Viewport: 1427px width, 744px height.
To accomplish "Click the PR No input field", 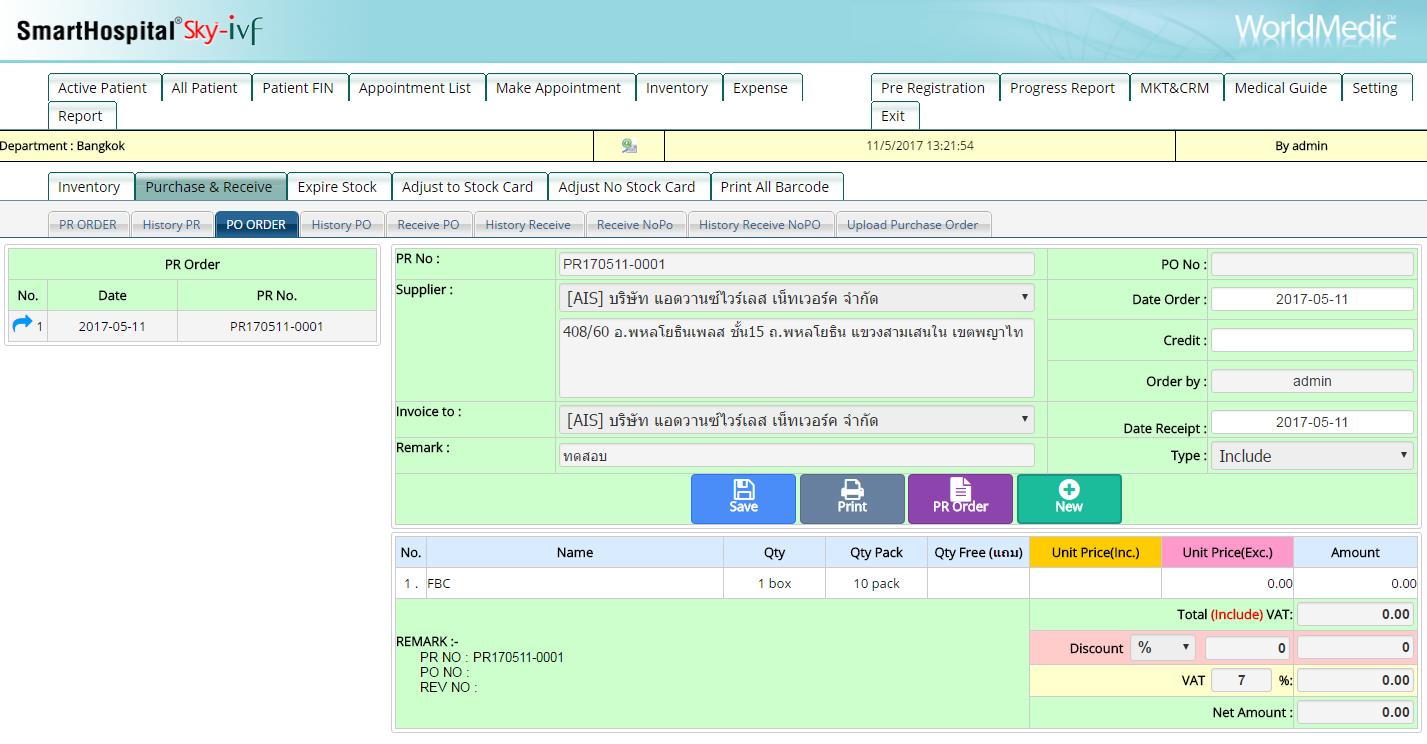I will point(796,264).
